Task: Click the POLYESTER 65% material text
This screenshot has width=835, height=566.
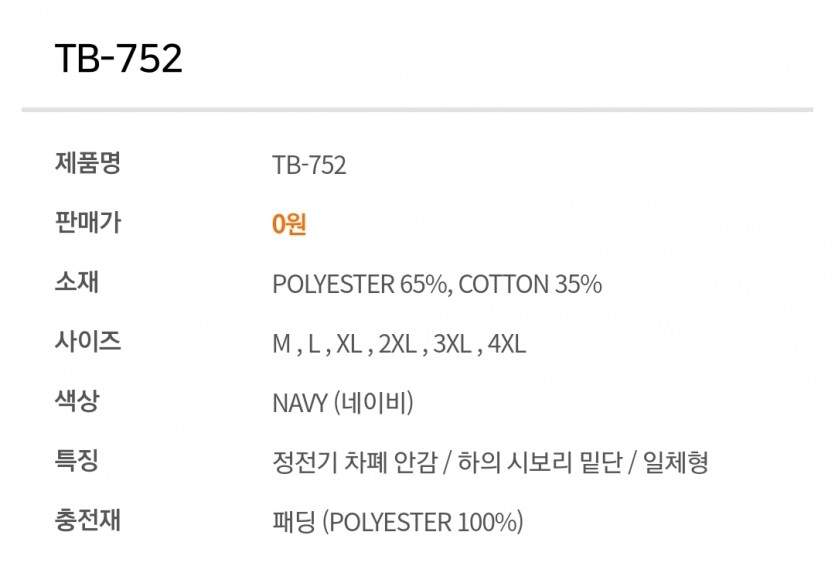Action: pos(362,285)
